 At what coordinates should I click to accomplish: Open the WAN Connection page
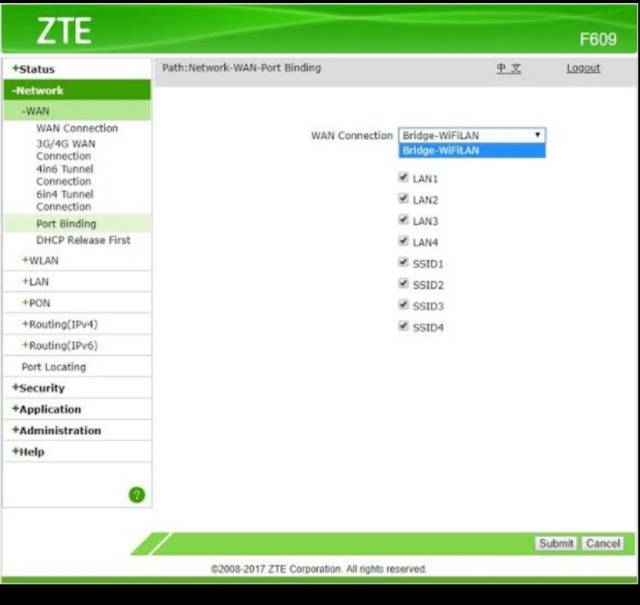[77, 128]
